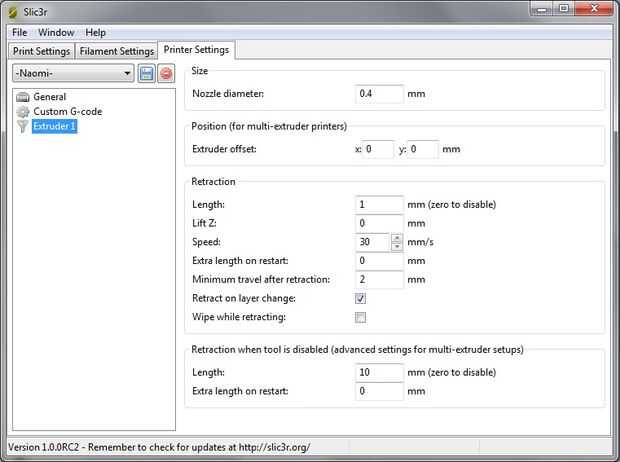Click the "Wipe while retracting:" label
The width and height of the screenshot is (620, 462).
click(x=239, y=317)
